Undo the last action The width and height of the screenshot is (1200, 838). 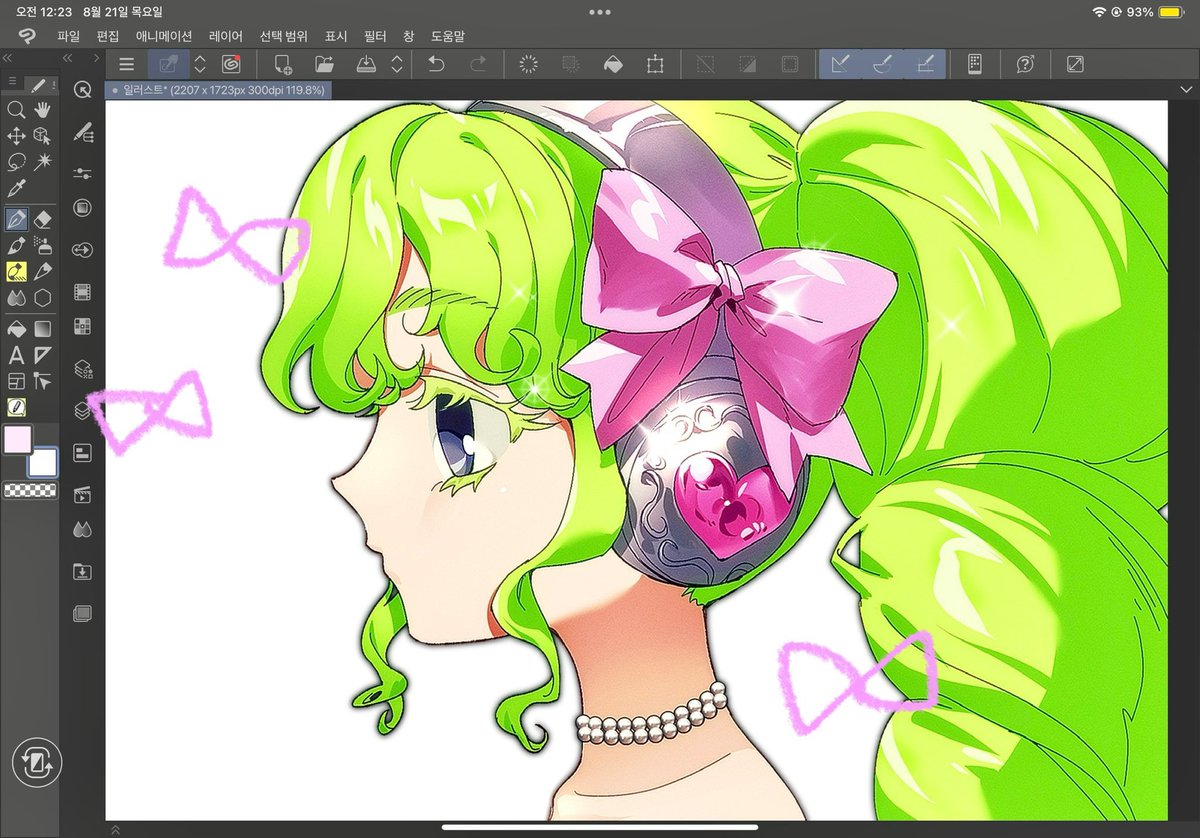click(x=436, y=64)
